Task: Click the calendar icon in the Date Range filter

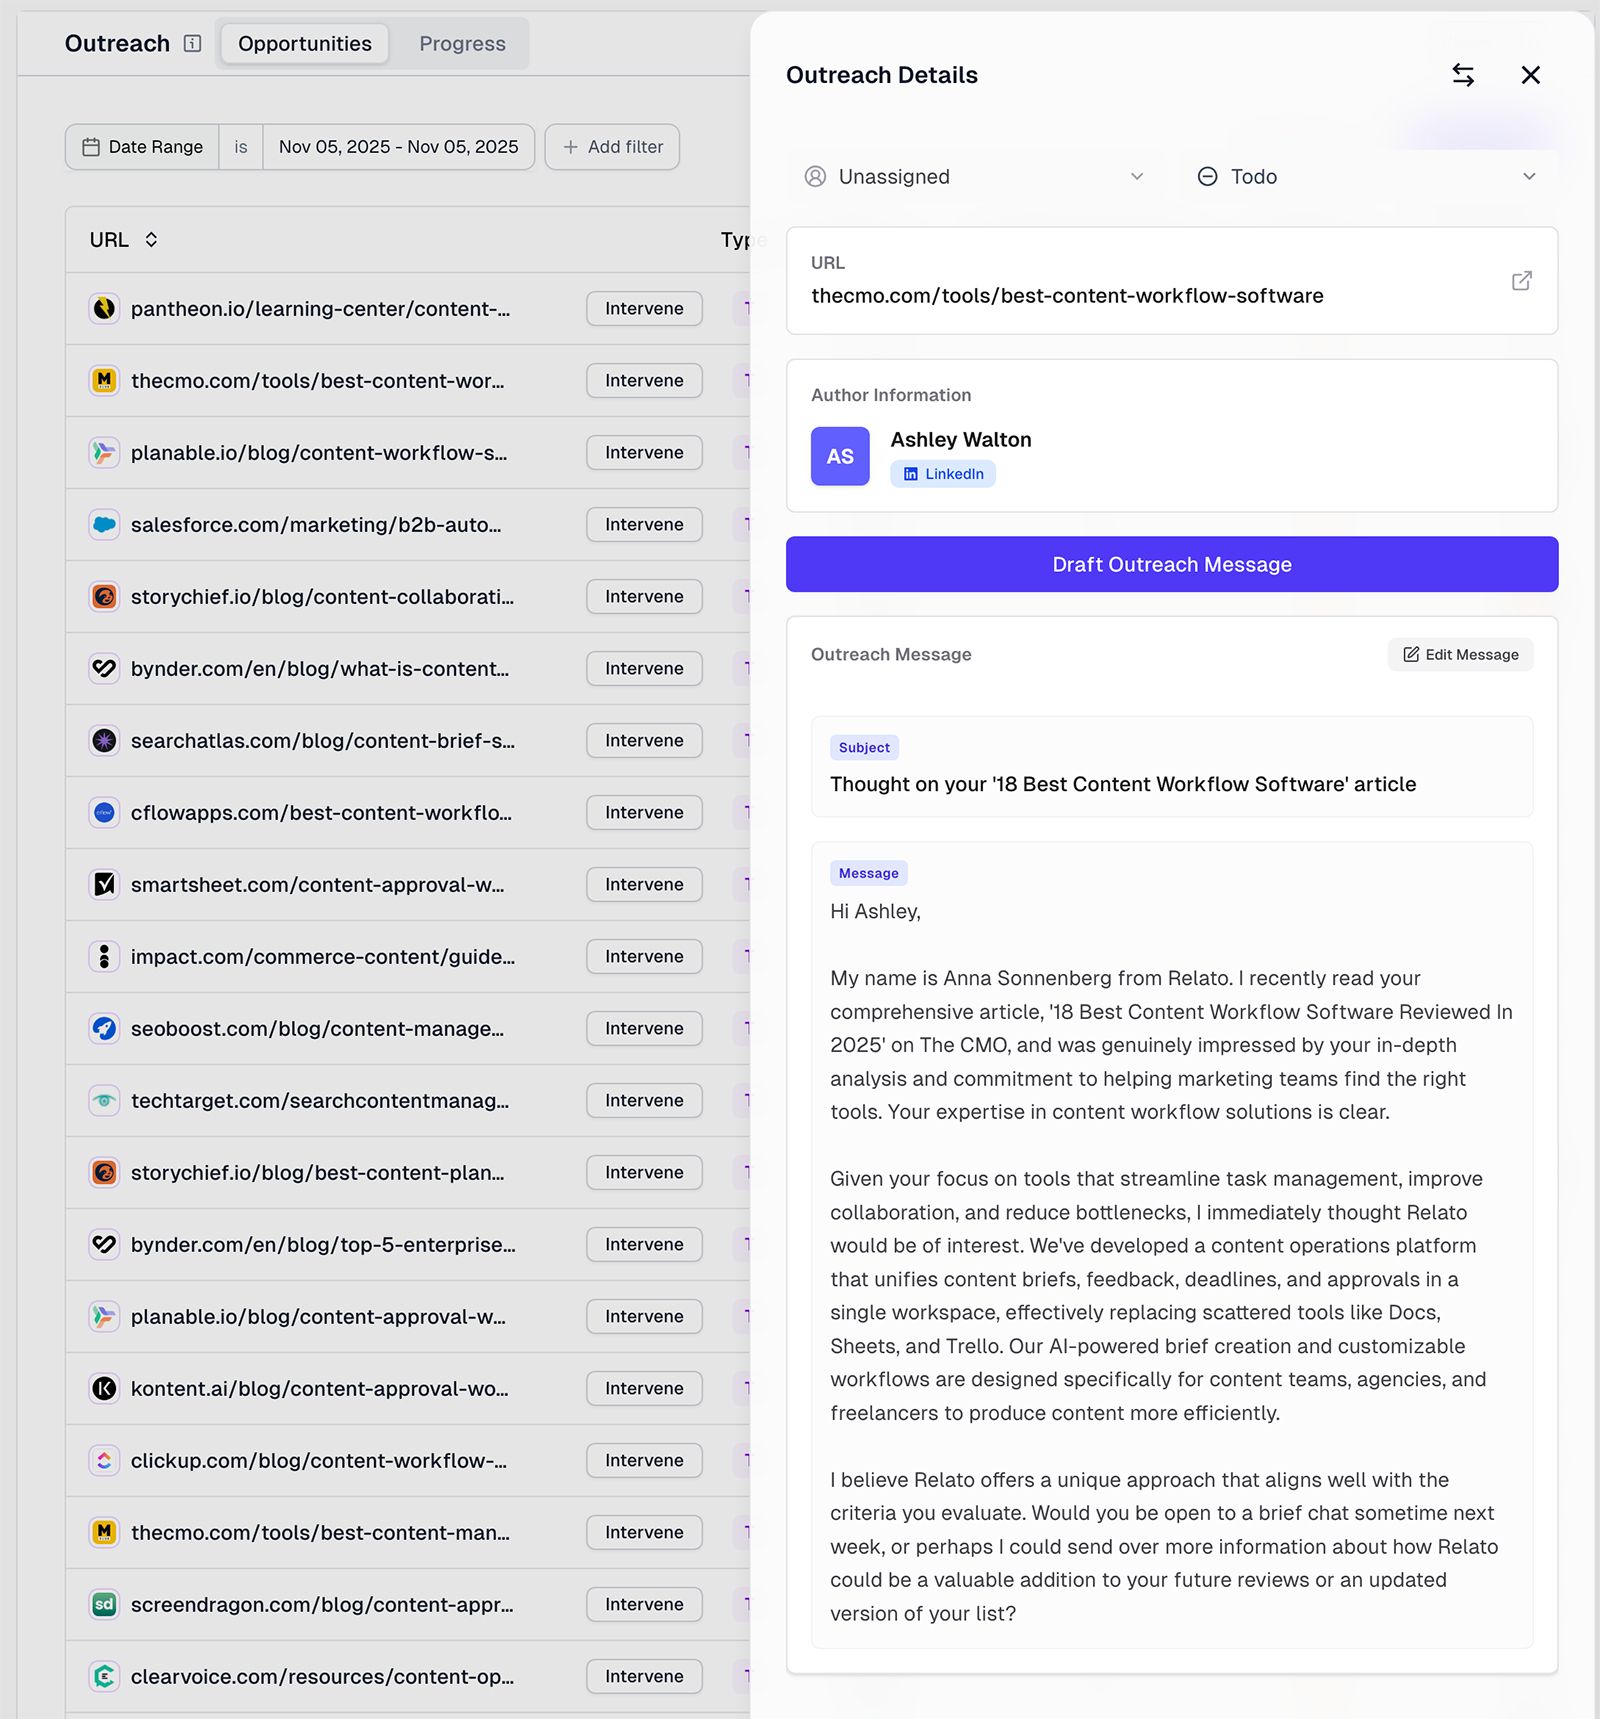Action: (92, 147)
